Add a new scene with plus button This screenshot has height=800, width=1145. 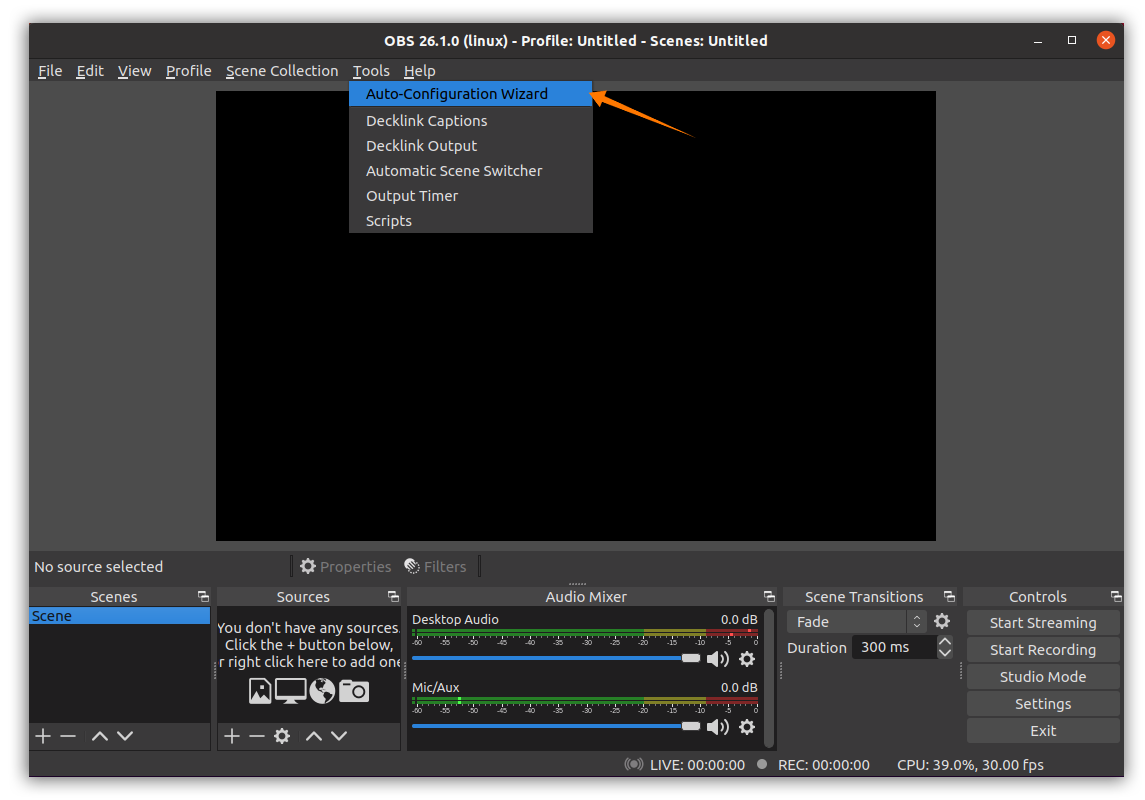tap(43, 736)
